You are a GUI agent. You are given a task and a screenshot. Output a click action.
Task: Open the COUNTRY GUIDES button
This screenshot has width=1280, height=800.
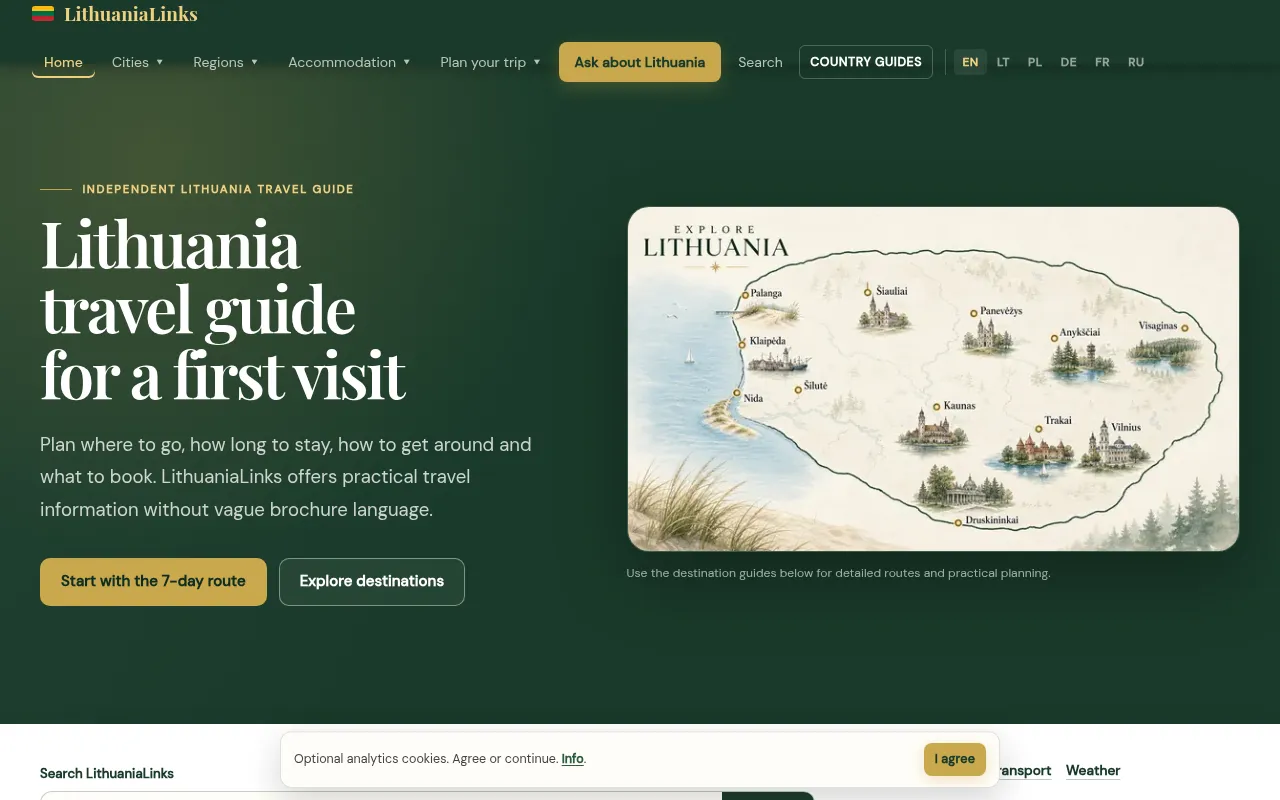[x=866, y=62]
